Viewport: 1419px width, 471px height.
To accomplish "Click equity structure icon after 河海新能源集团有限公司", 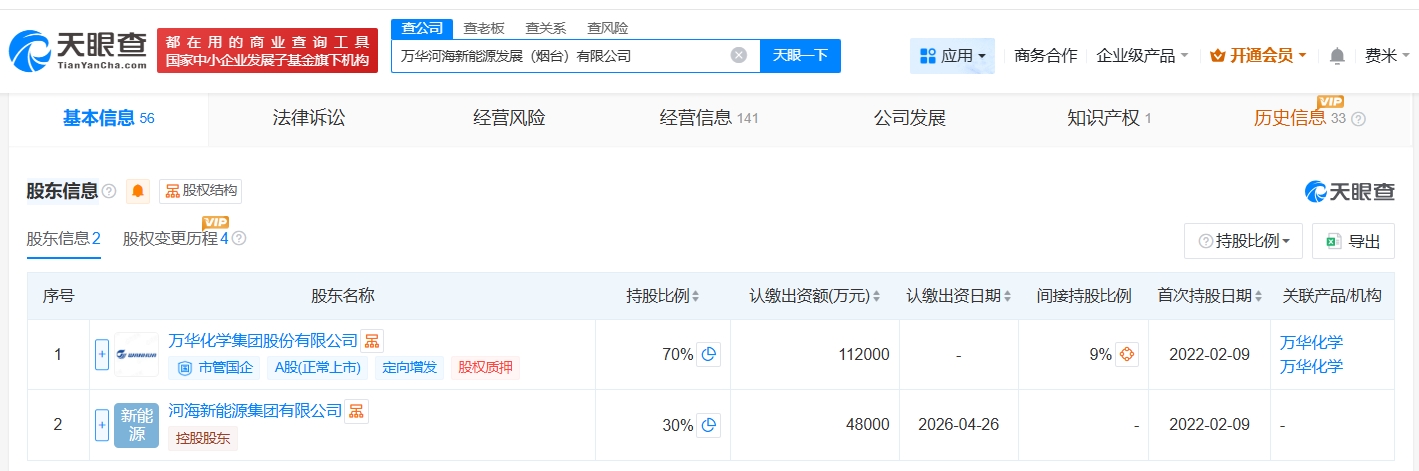I will pos(356,411).
